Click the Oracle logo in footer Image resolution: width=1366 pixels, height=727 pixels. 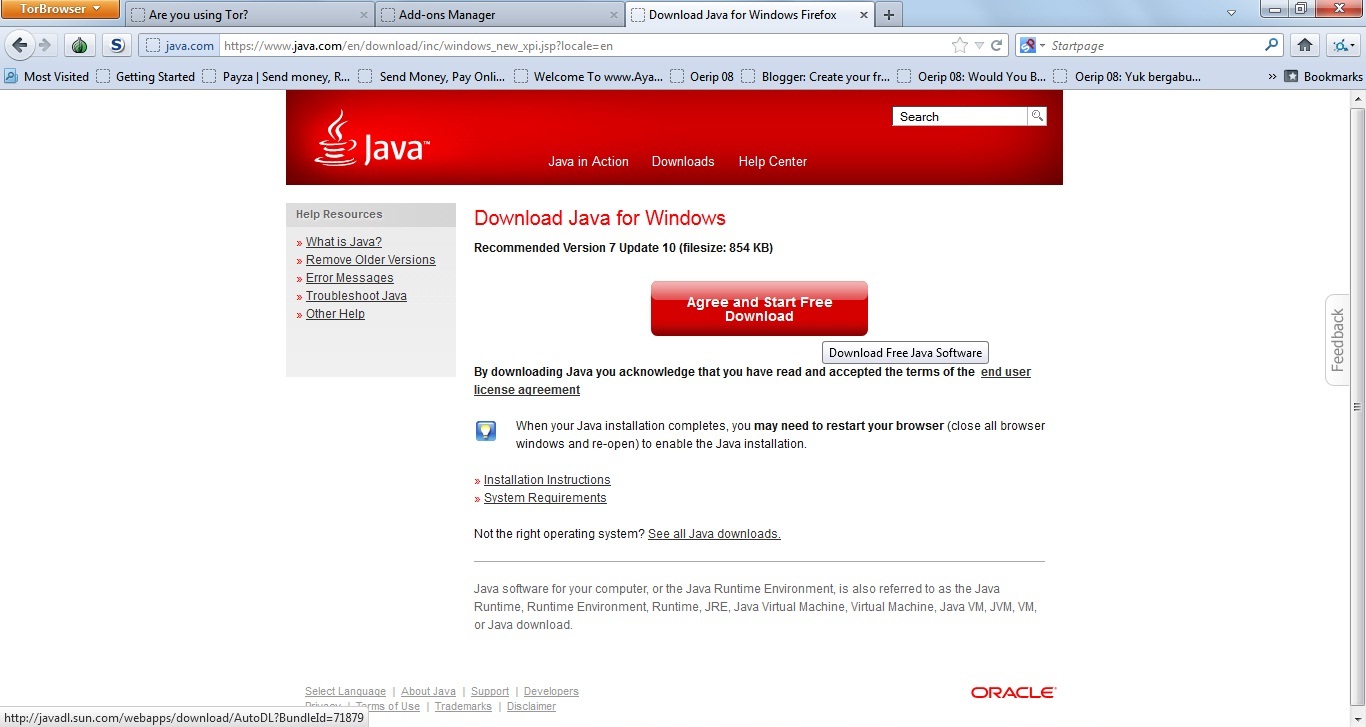tap(1013, 692)
